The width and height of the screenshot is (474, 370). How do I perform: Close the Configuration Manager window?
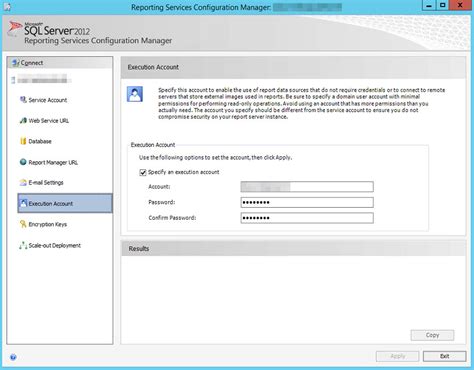[x=460, y=5]
